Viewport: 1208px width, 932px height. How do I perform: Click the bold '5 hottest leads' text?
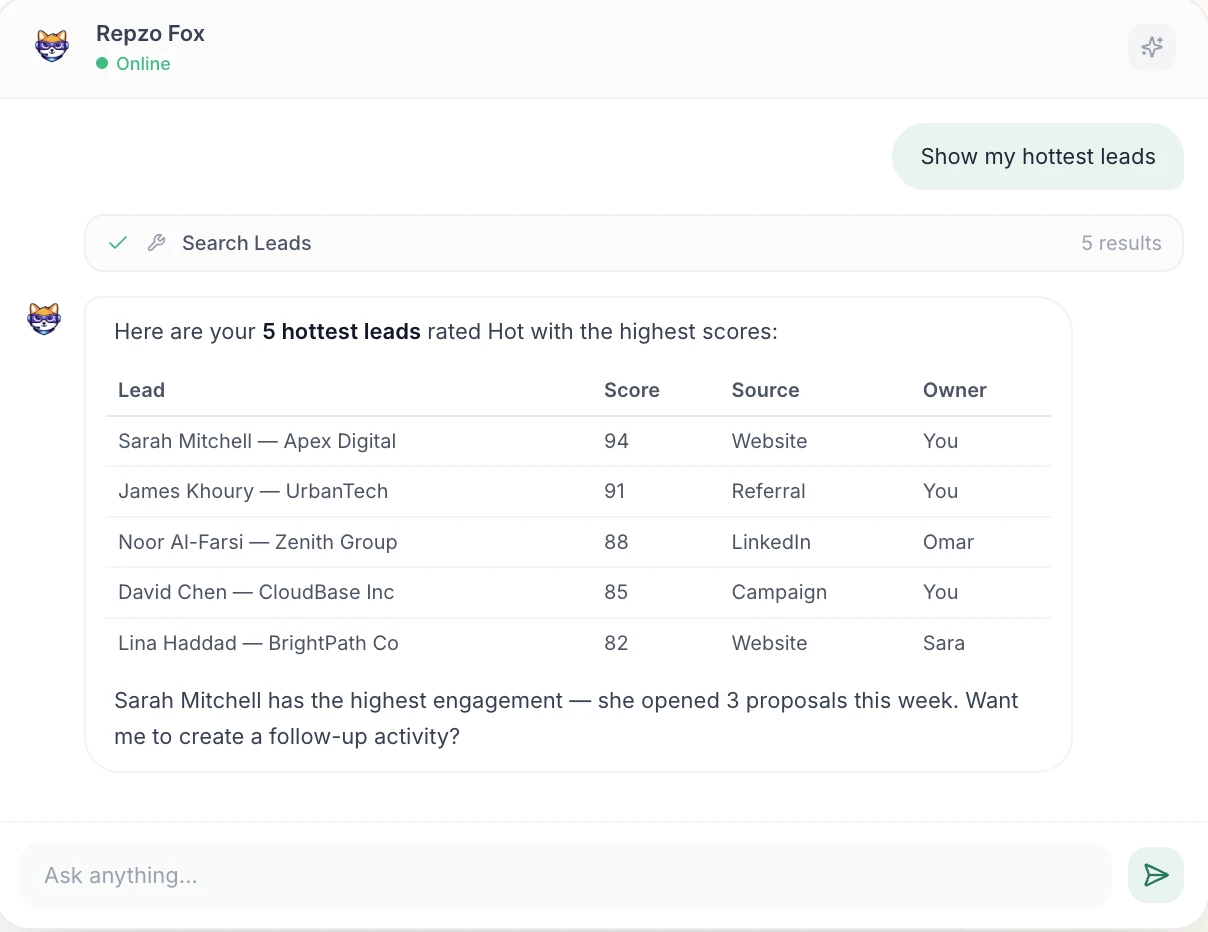coord(341,331)
